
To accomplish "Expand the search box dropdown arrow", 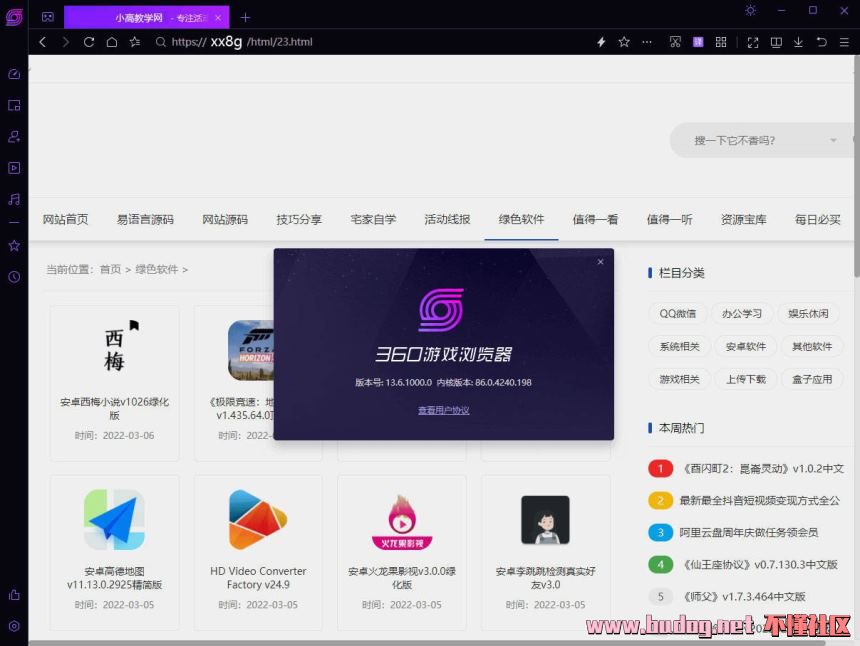I will (834, 140).
